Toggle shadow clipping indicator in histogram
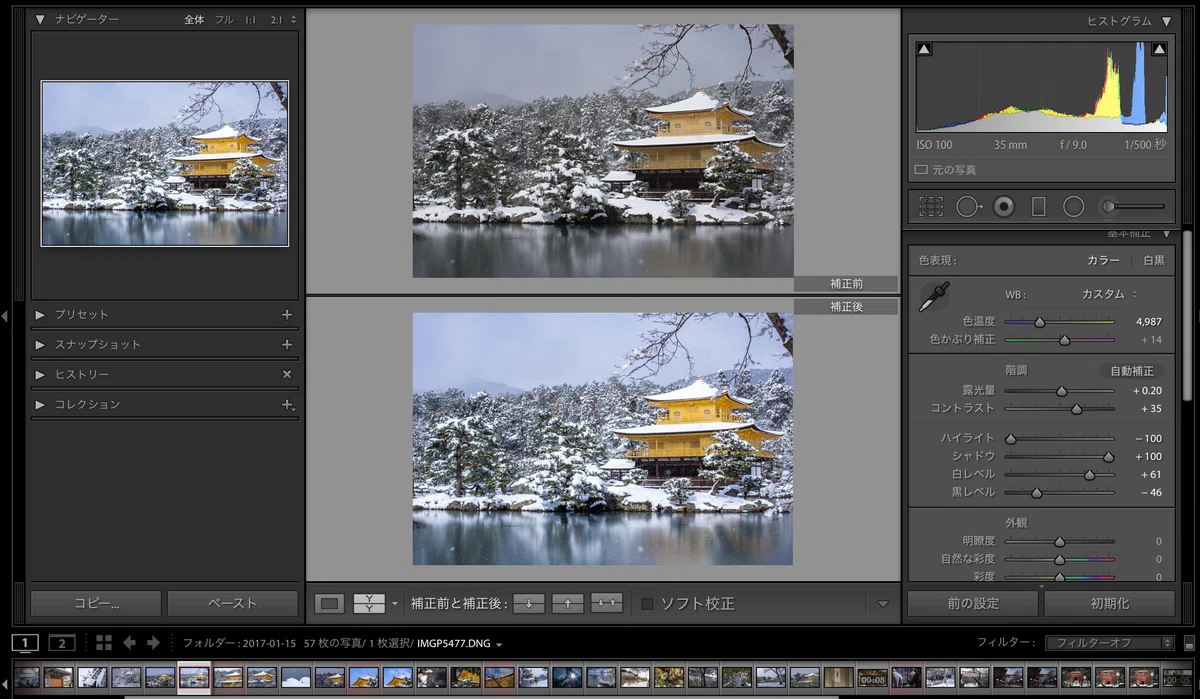Screen dimensions: 1200x699 (924, 49)
